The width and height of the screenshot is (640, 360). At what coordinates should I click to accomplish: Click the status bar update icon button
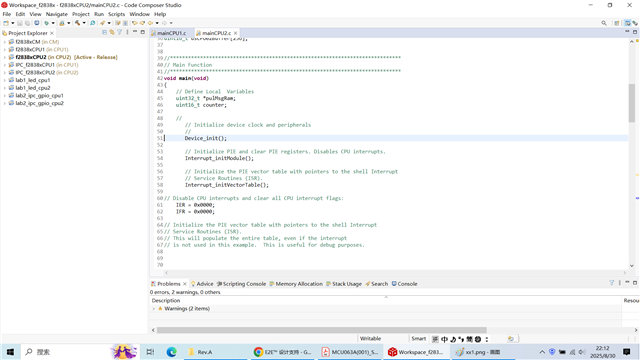point(511,339)
